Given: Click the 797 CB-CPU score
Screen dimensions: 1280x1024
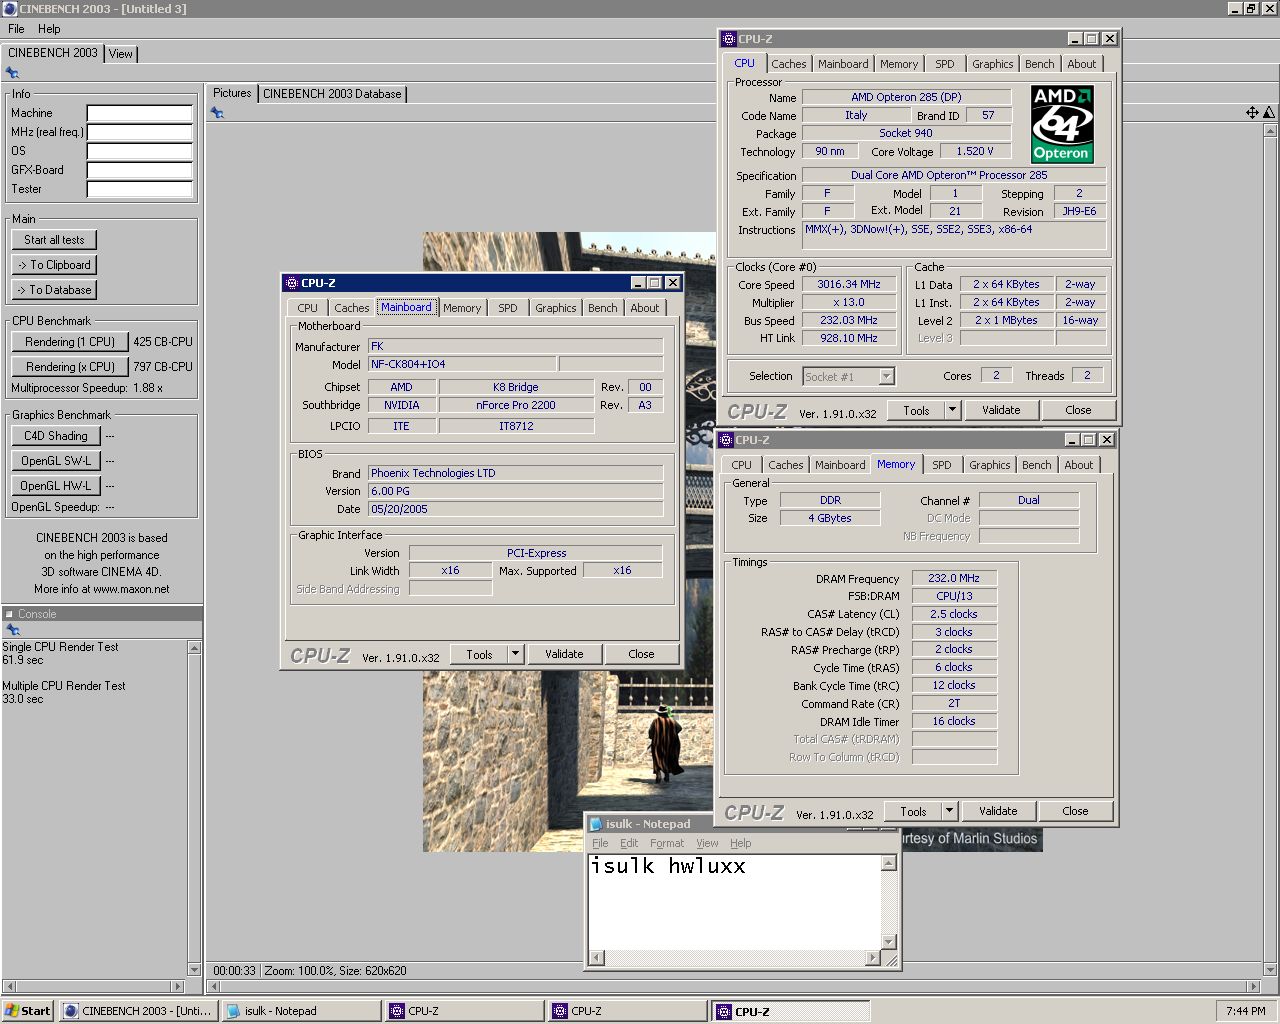Looking at the screenshot, I should tap(163, 367).
